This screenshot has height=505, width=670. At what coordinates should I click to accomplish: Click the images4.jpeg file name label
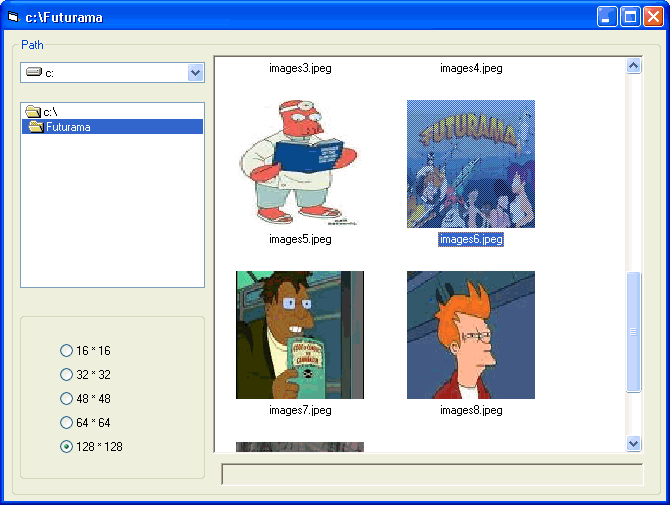[471, 68]
